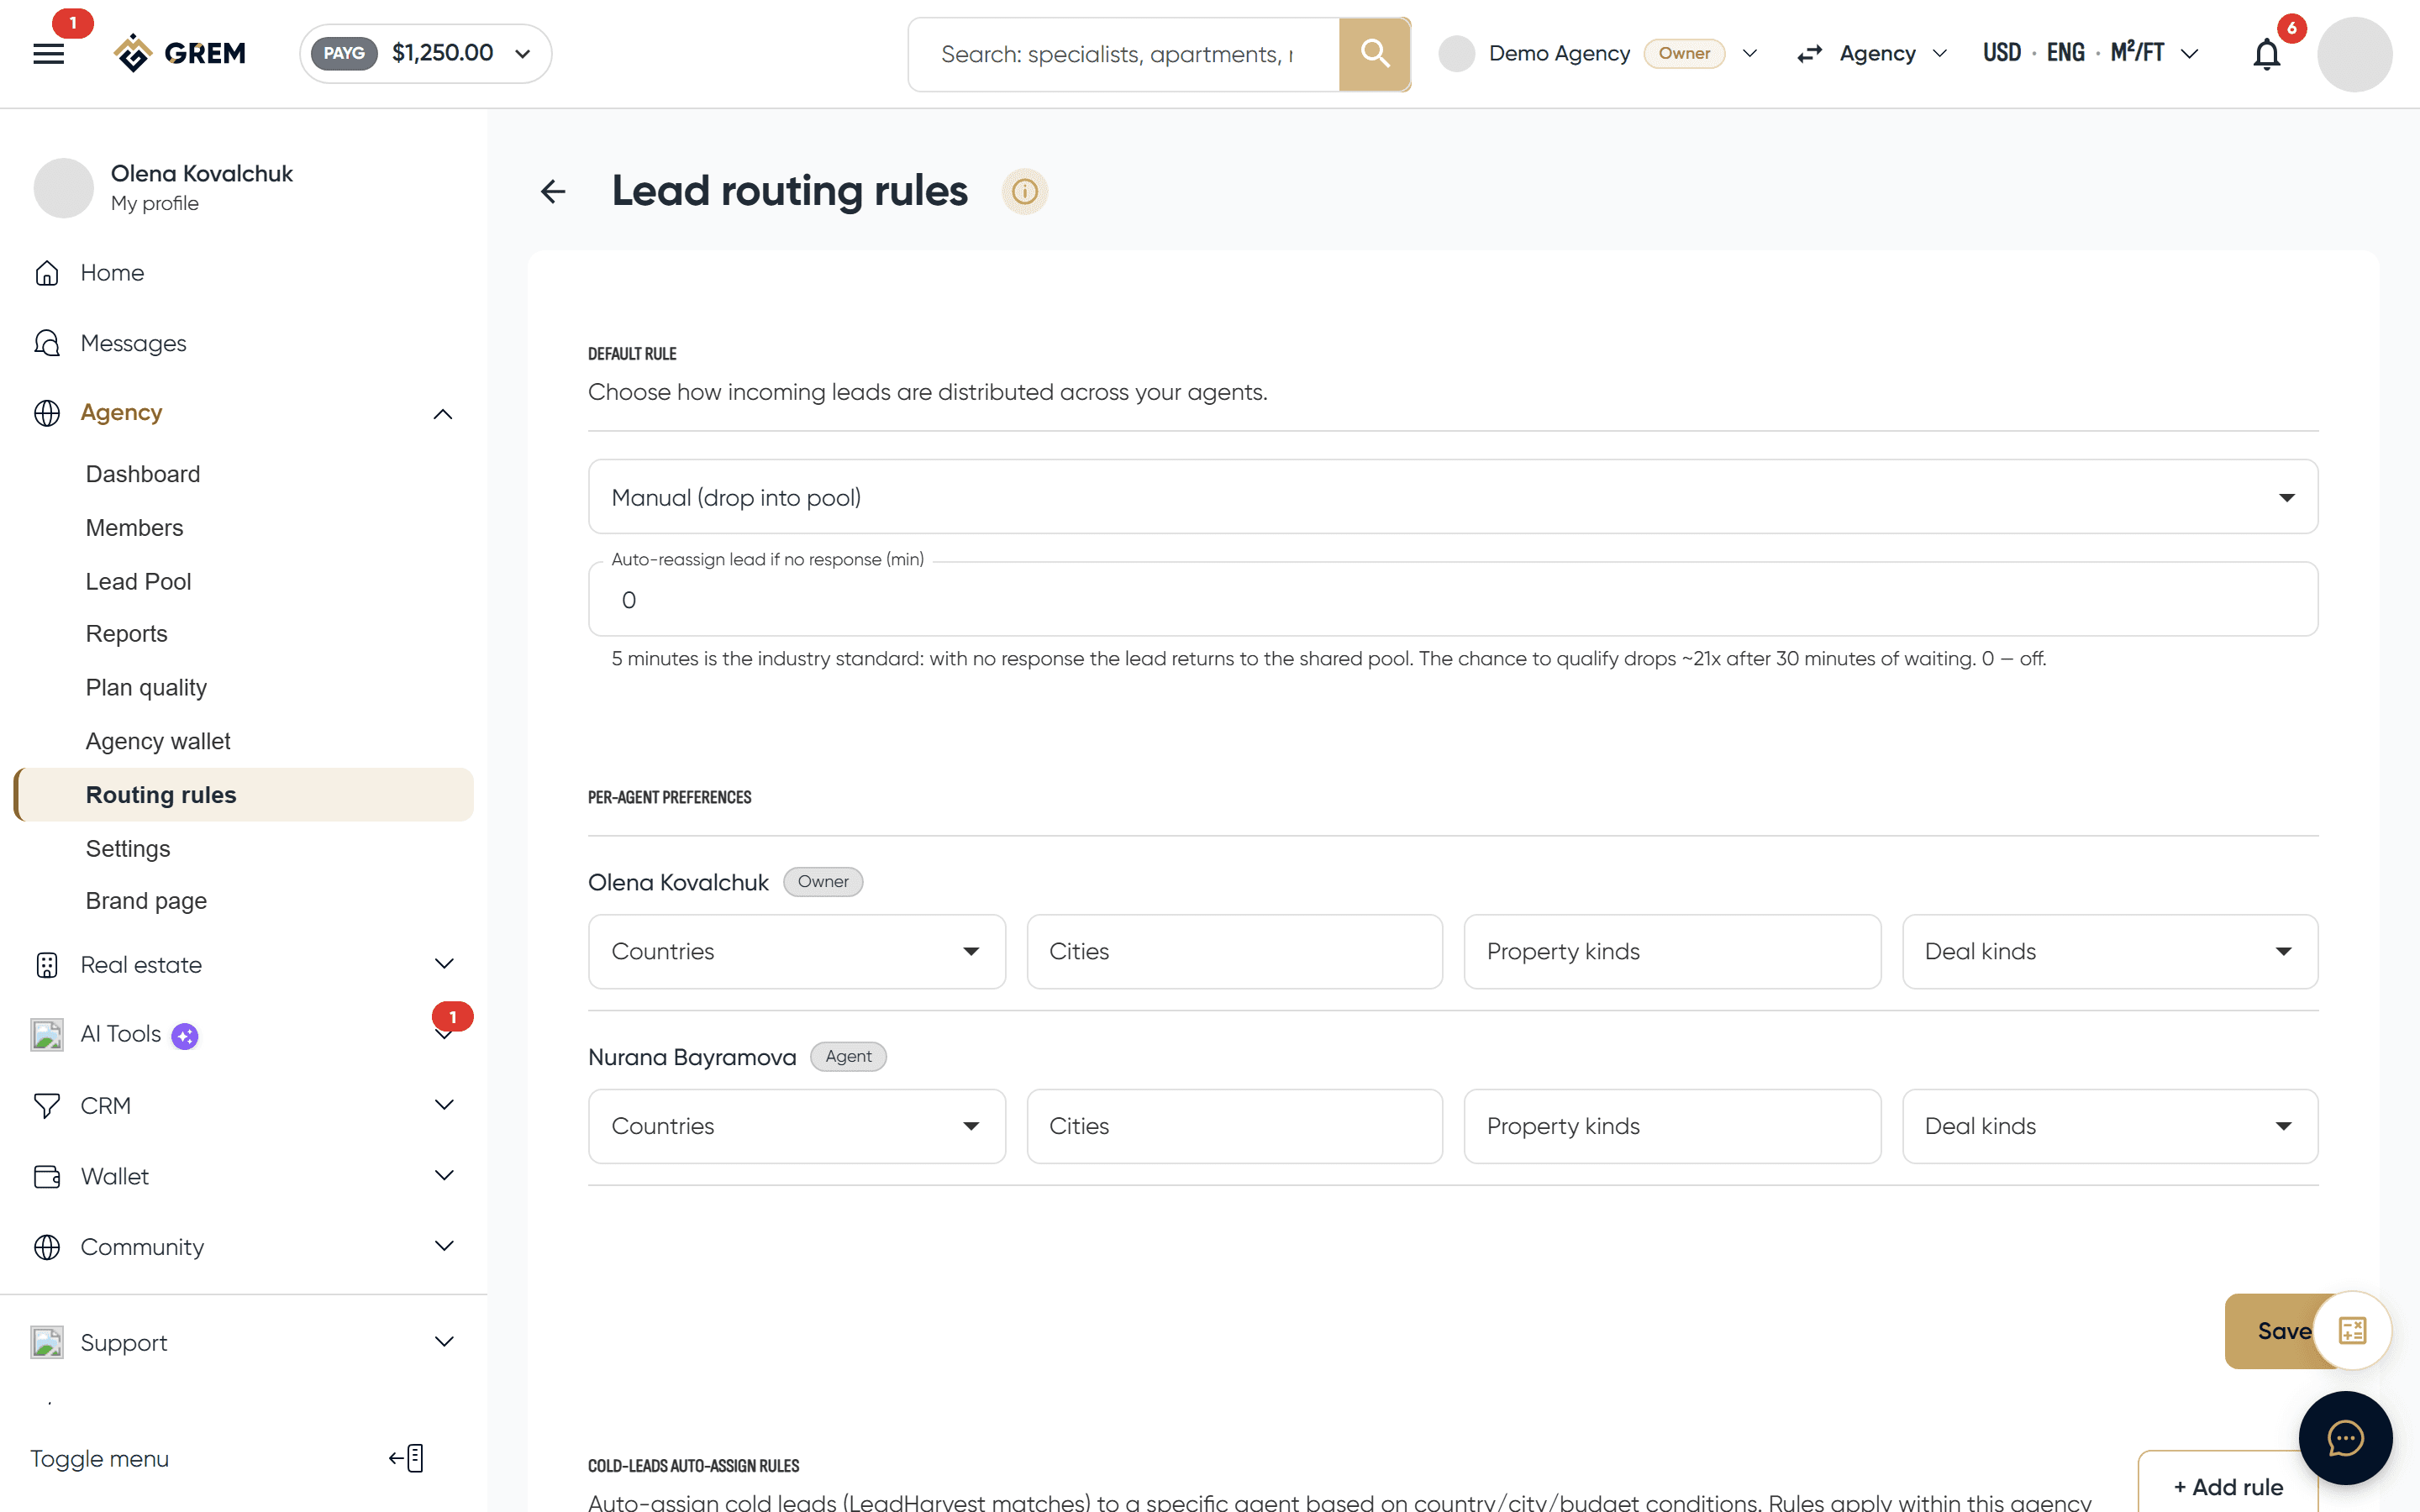
Task: Open the USD ENG M²/FT locale dropdown
Action: pos(2090,54)
